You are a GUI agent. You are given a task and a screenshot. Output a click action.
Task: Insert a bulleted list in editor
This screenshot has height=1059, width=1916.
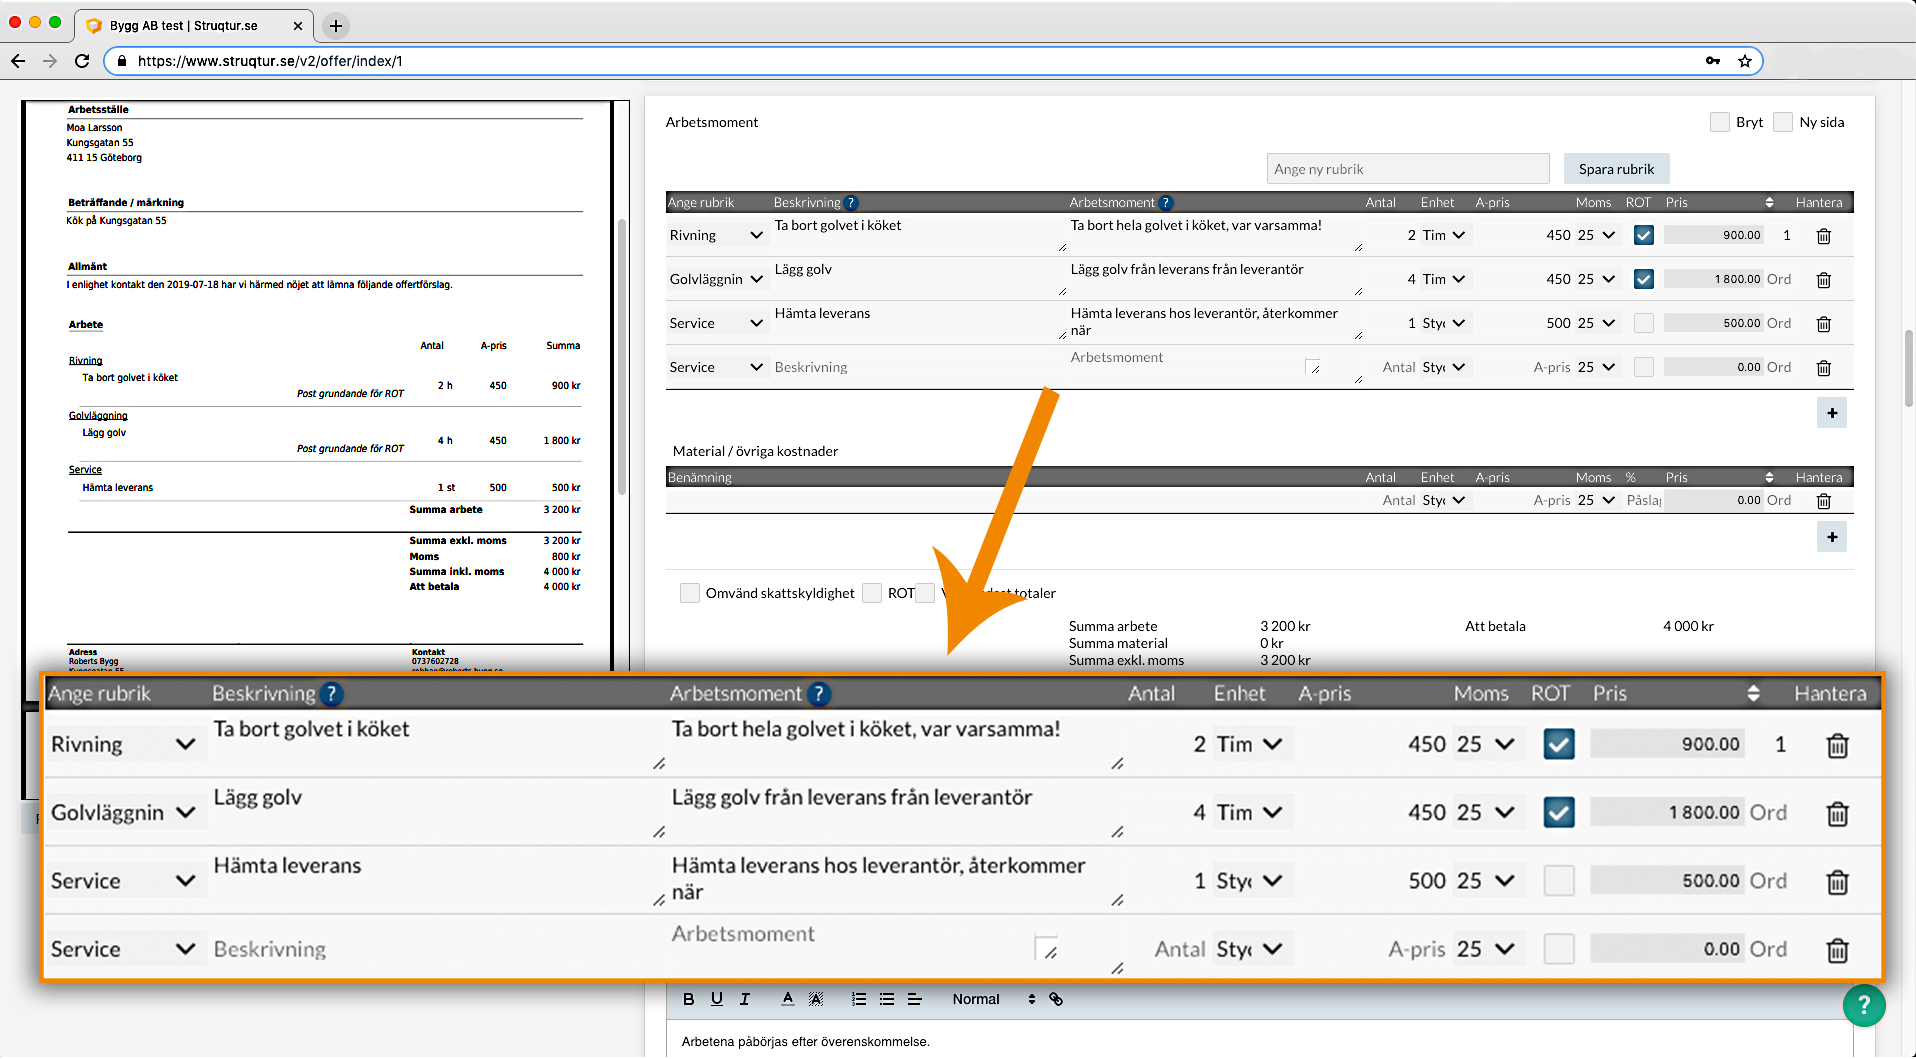click(x=886, y=999)
